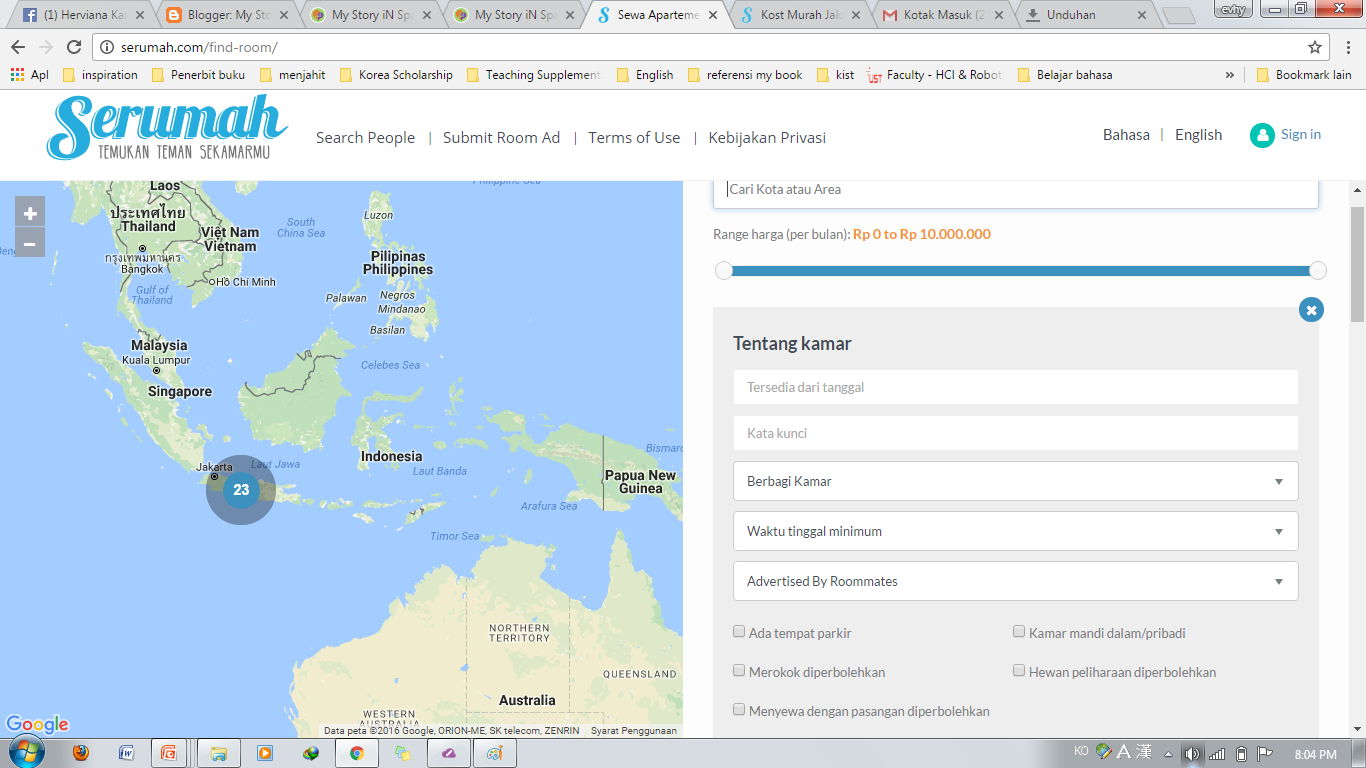This screenshot has width=1366, height=768.
Task: Open the Kost Murah Jakarta tab
Action: [x=800, y=15]
